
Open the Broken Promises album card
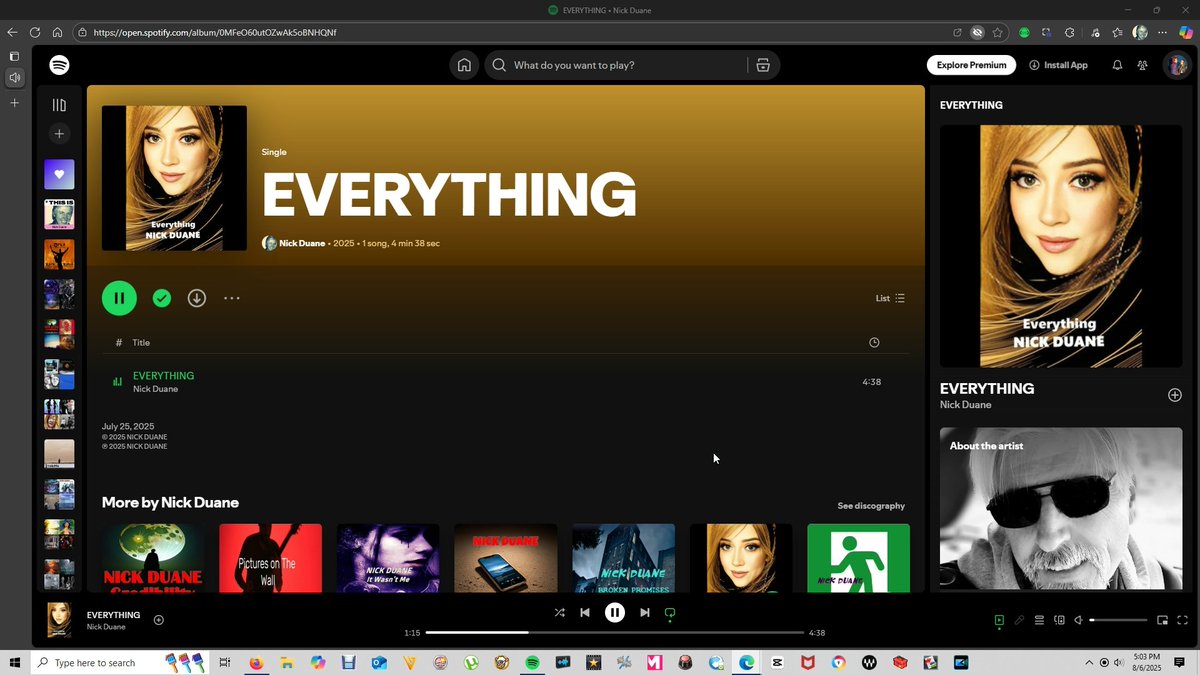tap(623, 558)
